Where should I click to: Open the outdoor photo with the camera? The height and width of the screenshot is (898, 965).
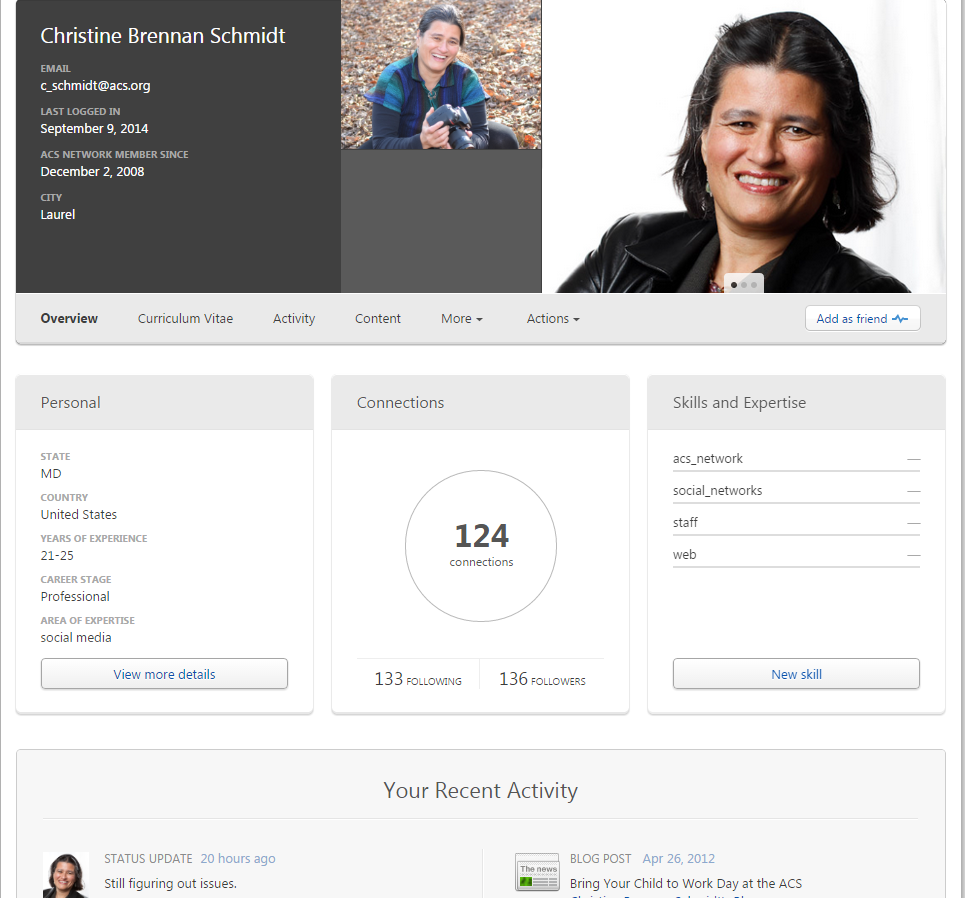pos(441,75)
